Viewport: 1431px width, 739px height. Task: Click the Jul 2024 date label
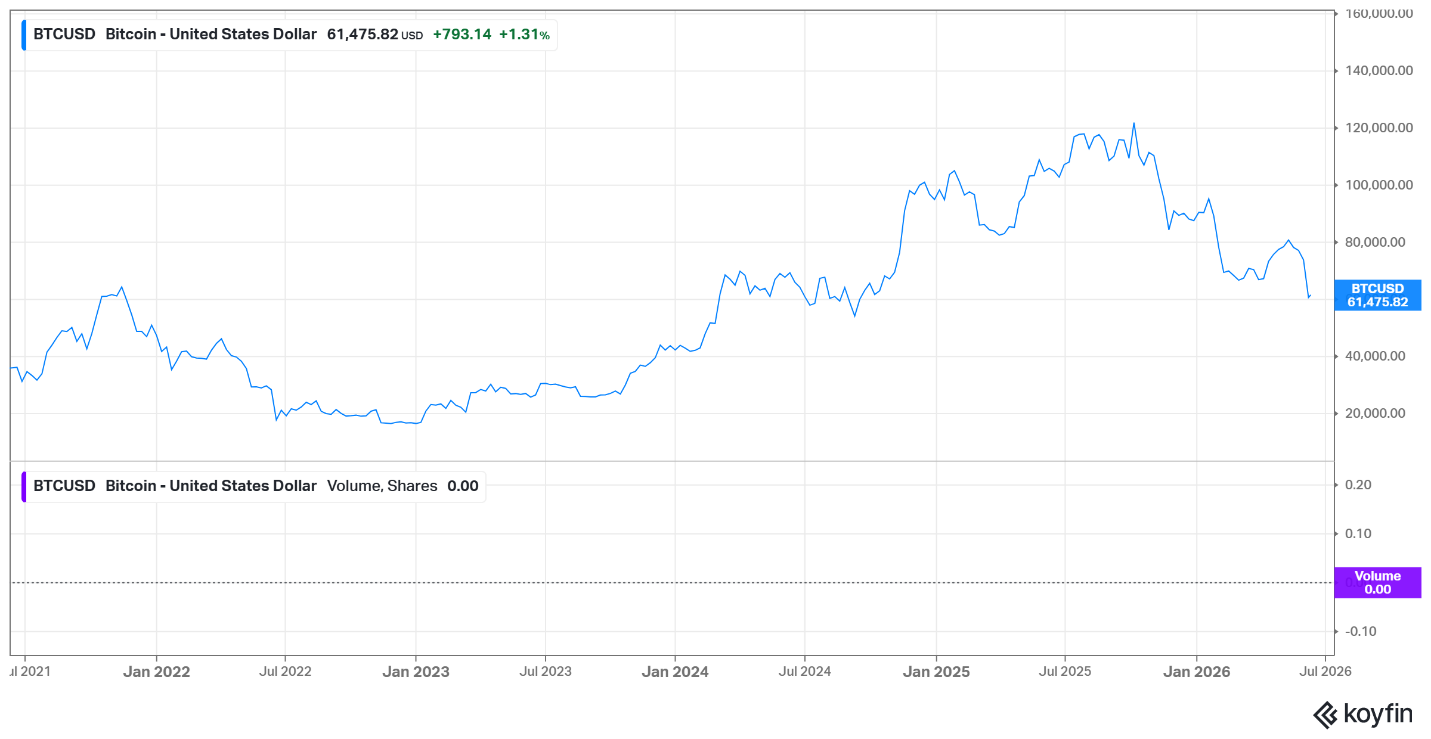point(805,672)
